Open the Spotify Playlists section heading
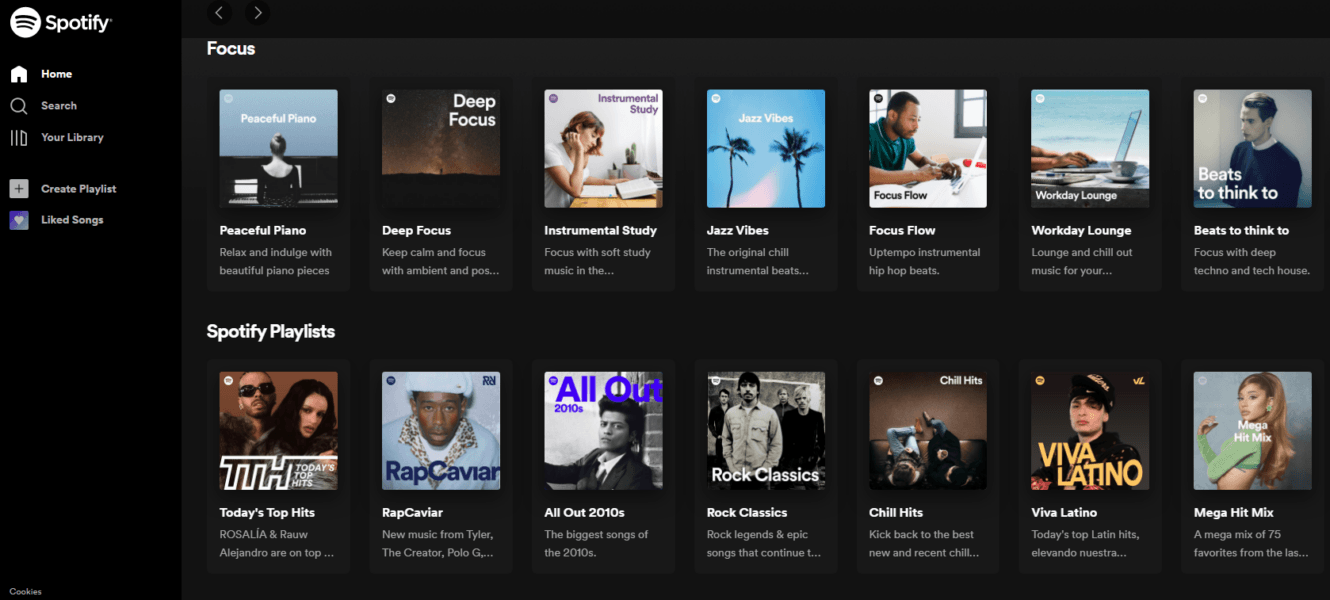Screen dimensions: 1330x600 click(x=270, y=331)
